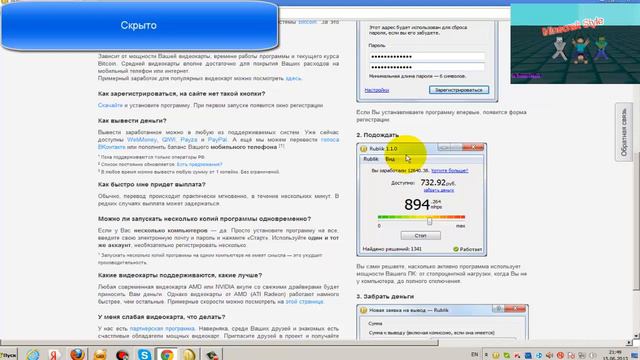Follow the 'здесь' link about earnings
The width and height of the screenshot is (640, 360).
pos(293,78)
